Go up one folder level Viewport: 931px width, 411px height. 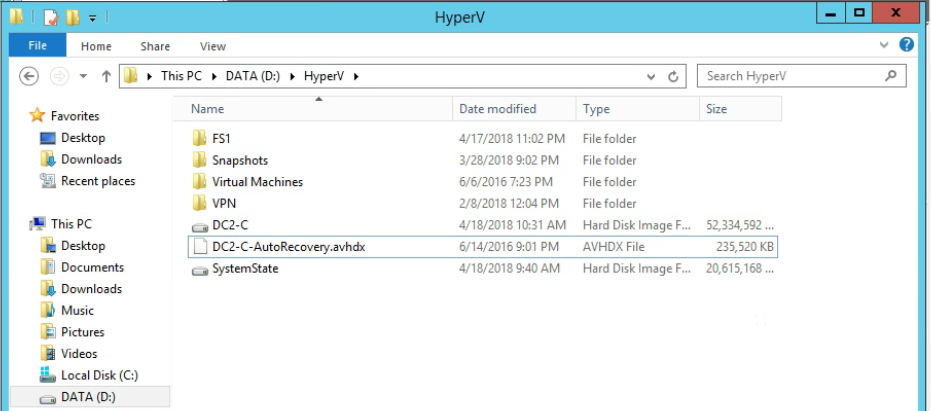(106, 76)
